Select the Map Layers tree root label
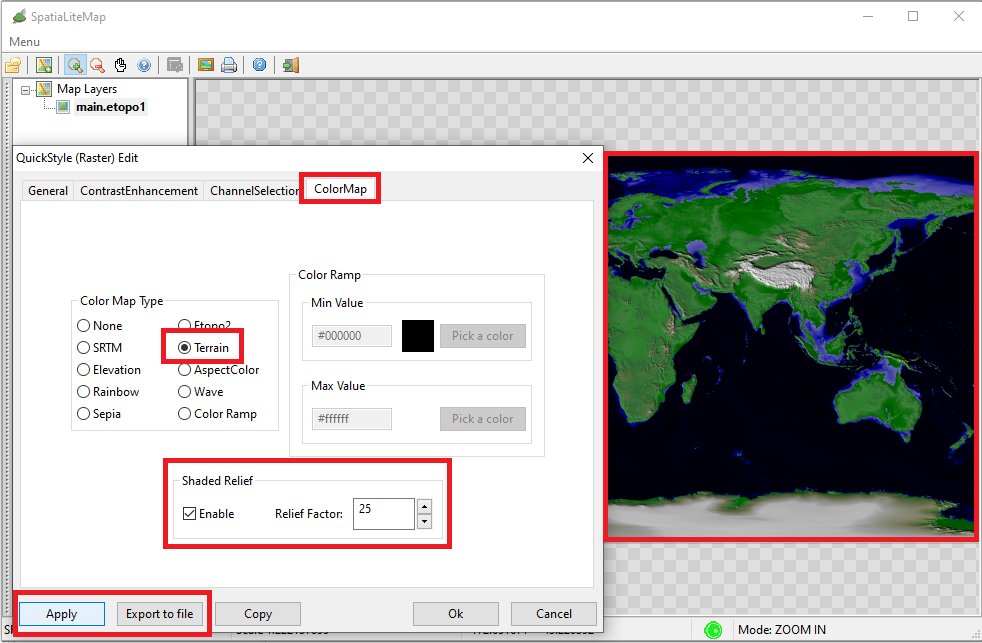 (x=86, y=89)
